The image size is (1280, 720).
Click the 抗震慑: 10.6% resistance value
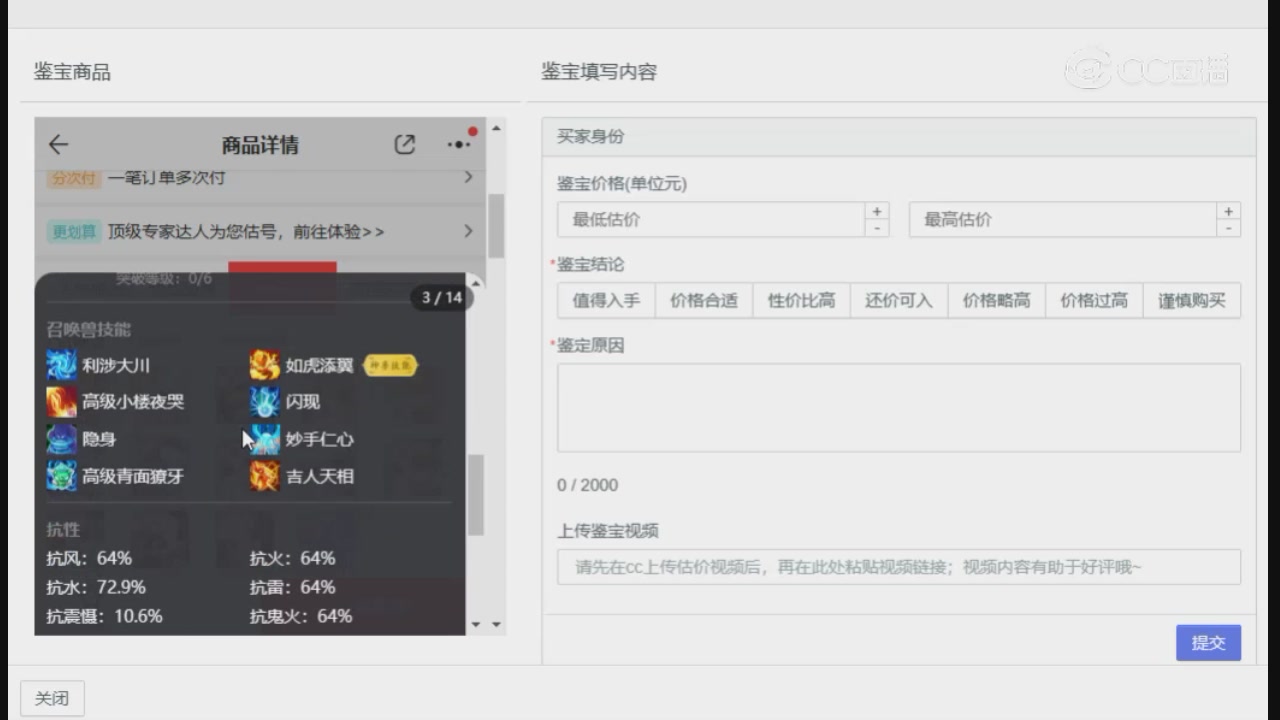coord(104,616)
